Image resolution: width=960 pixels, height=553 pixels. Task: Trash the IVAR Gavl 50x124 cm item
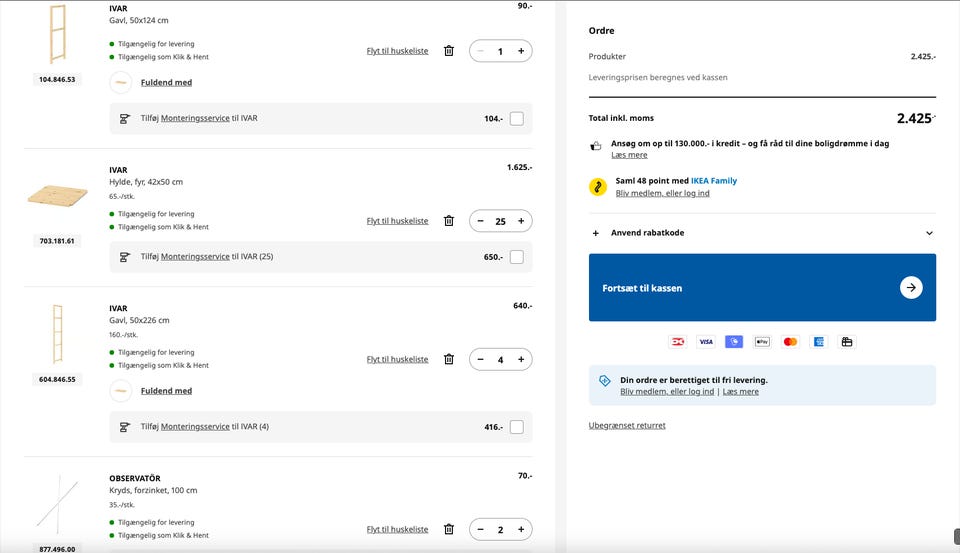449,51
